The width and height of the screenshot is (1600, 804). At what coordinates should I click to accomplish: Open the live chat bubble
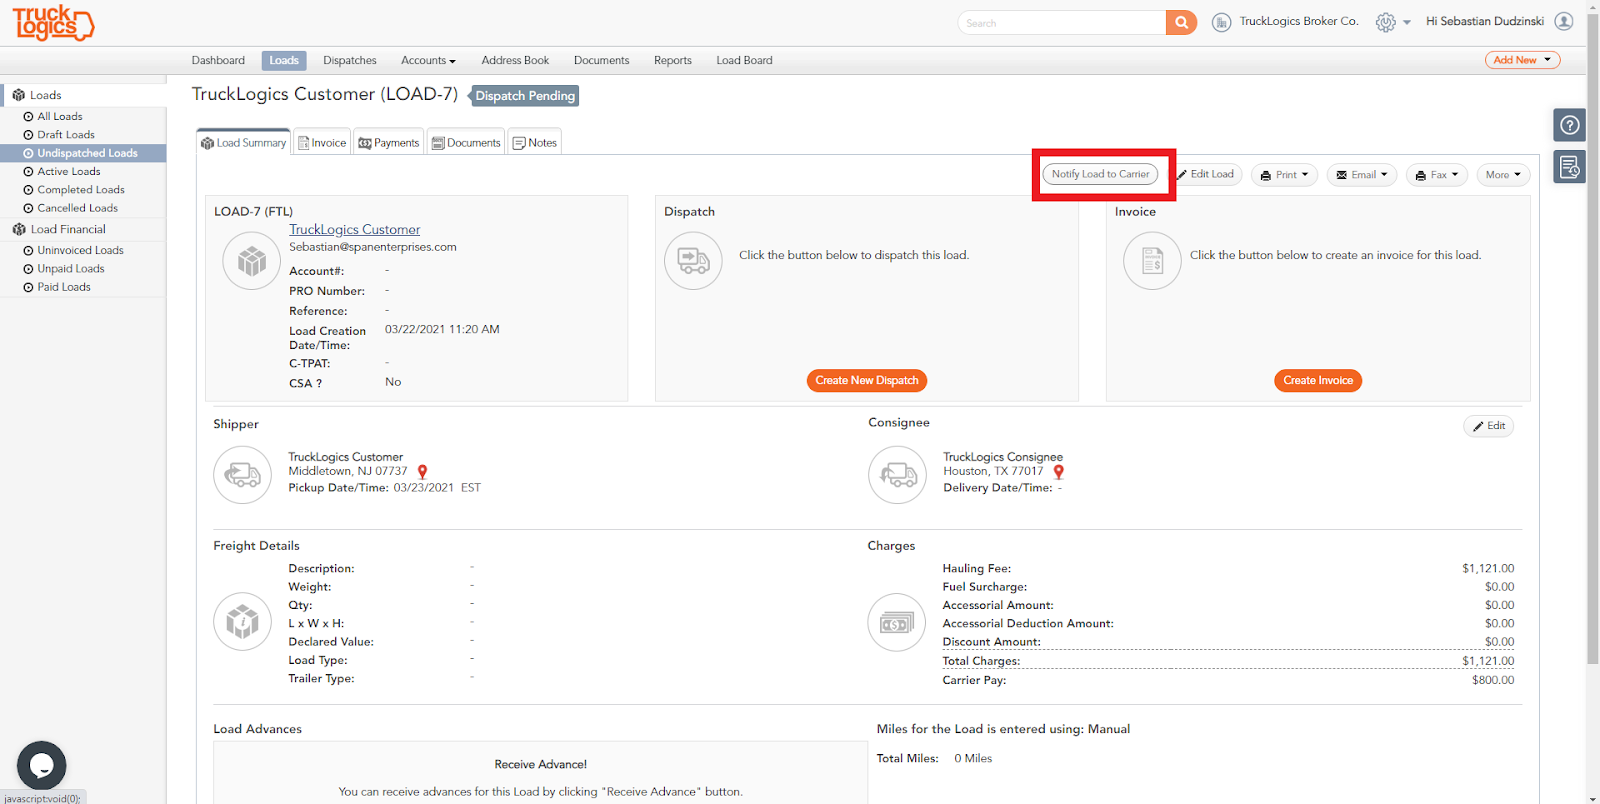tap(42, 765)
